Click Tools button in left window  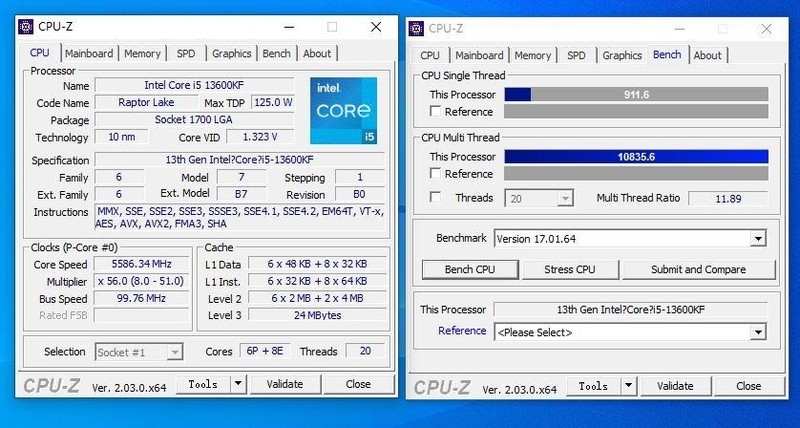[x=203, y=384]
